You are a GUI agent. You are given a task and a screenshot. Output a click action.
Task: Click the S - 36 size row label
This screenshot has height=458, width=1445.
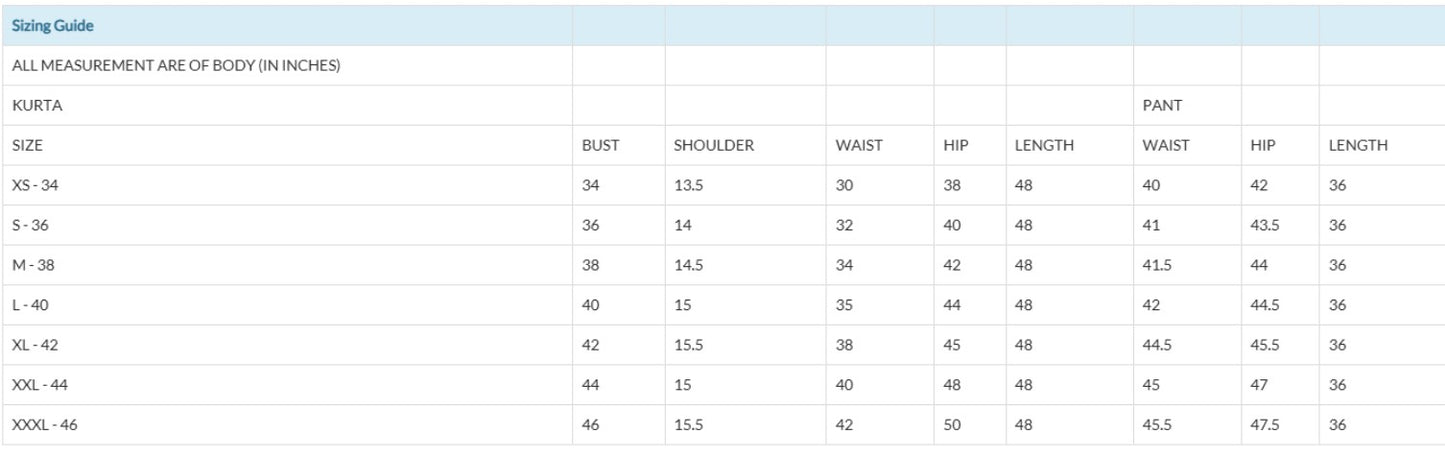pos(30,225)
